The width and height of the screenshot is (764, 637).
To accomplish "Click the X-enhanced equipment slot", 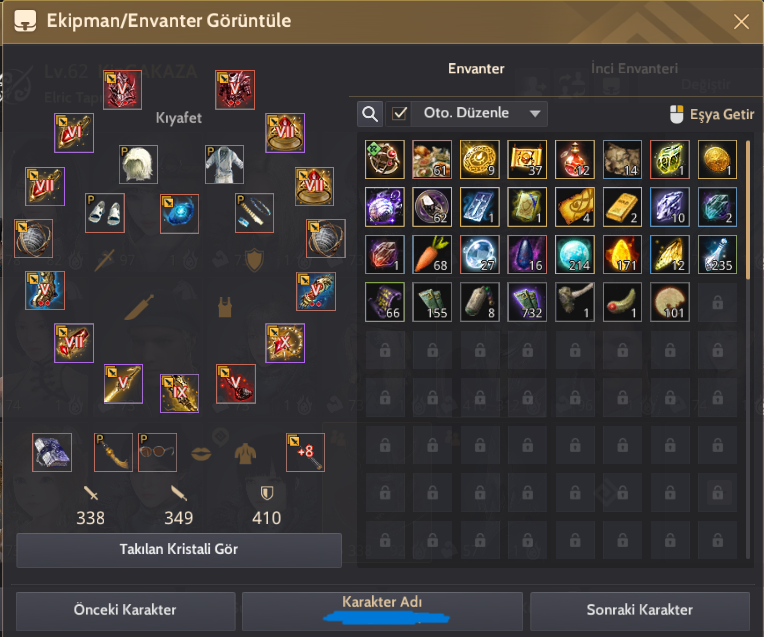I will pos(285,343).
